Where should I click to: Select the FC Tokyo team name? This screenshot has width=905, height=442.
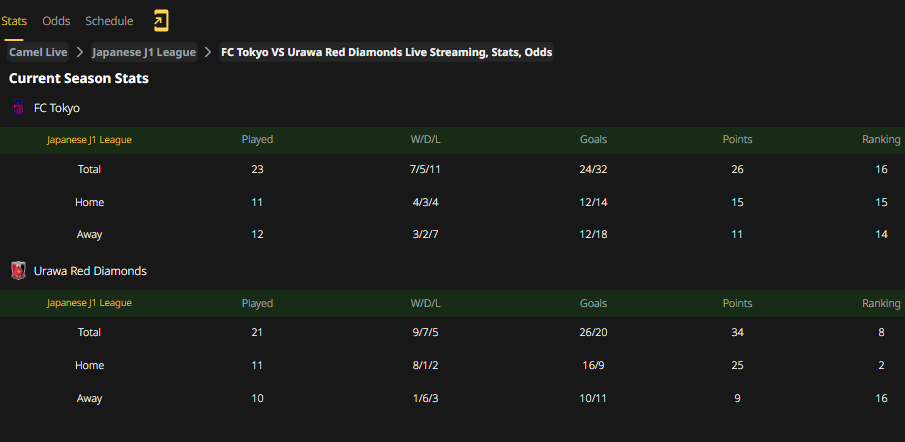(x=57, y=108)
